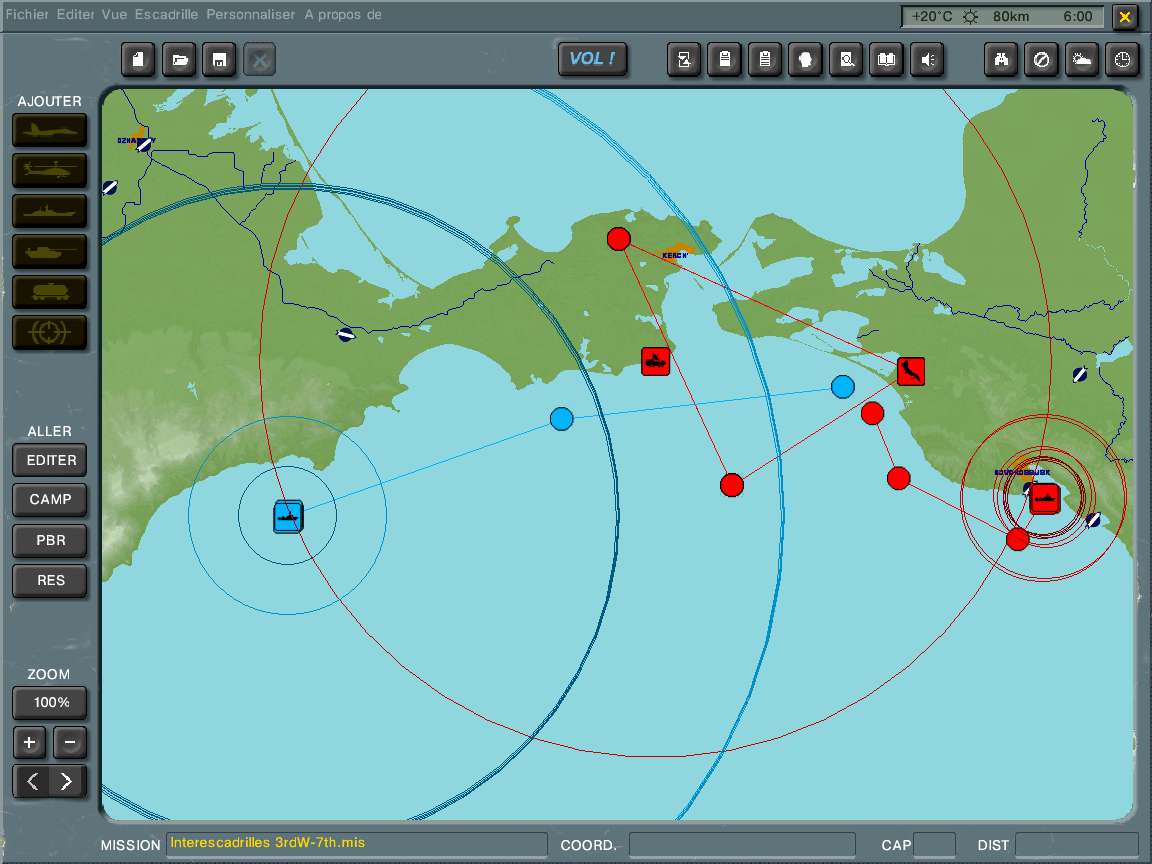Select the blue ship unit on the map
Viewport: 1152px width, 864px height.
(x=288, y=516)
